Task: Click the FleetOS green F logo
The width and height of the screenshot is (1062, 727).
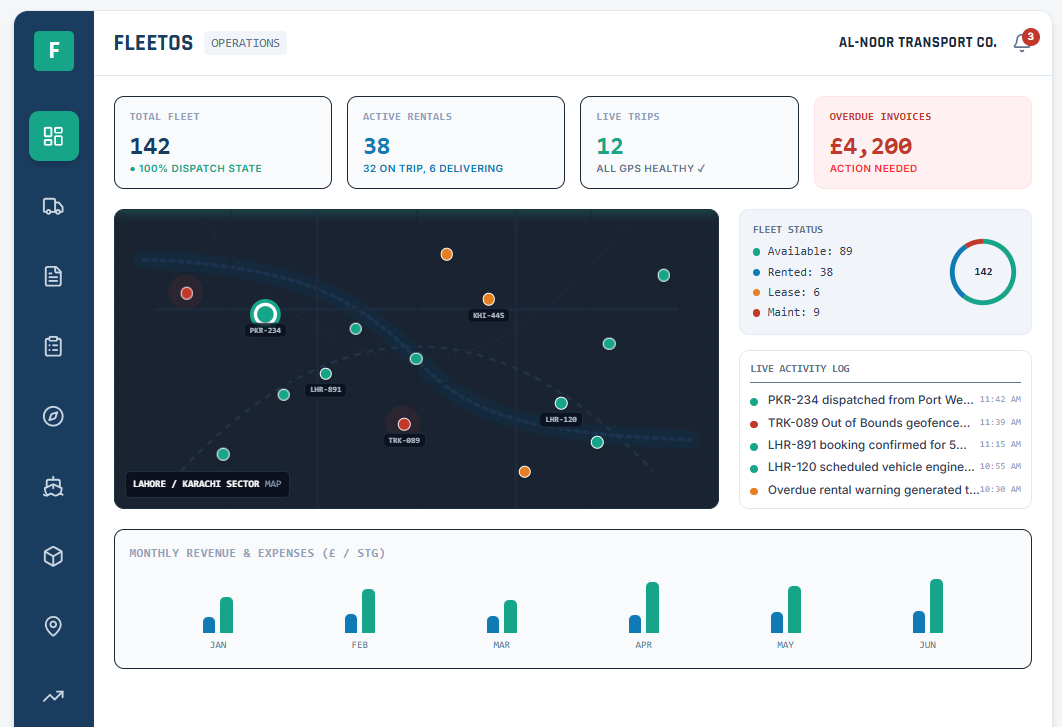Action: (x=54, y=51)
